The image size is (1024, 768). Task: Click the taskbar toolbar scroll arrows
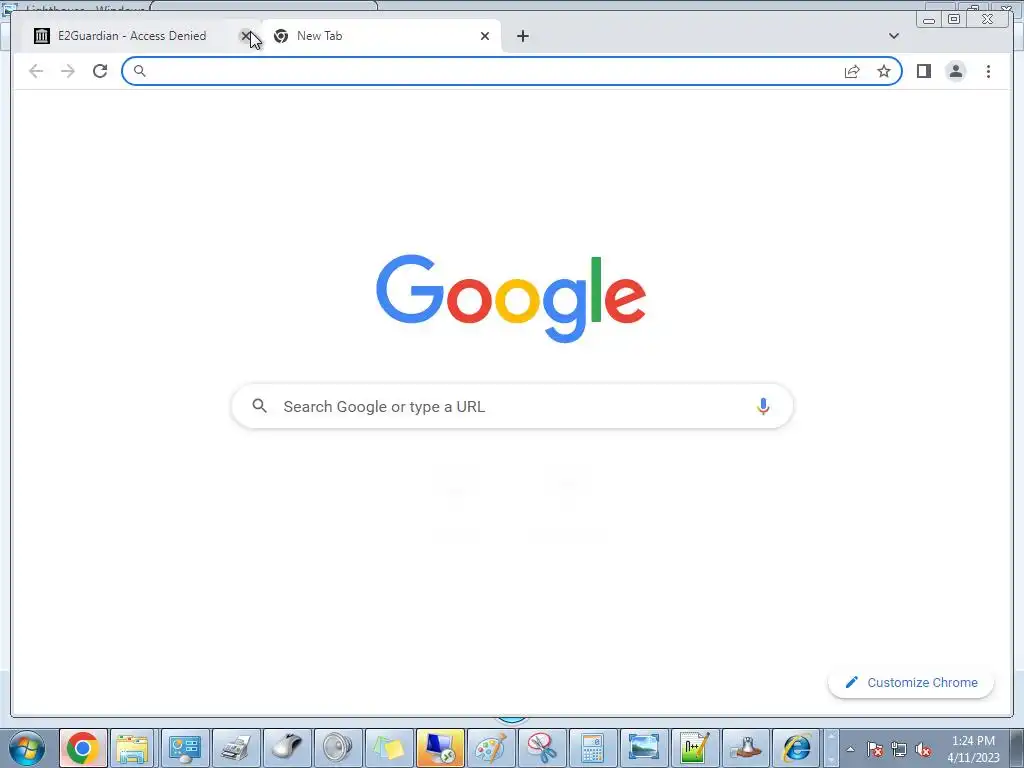point(831,748)
